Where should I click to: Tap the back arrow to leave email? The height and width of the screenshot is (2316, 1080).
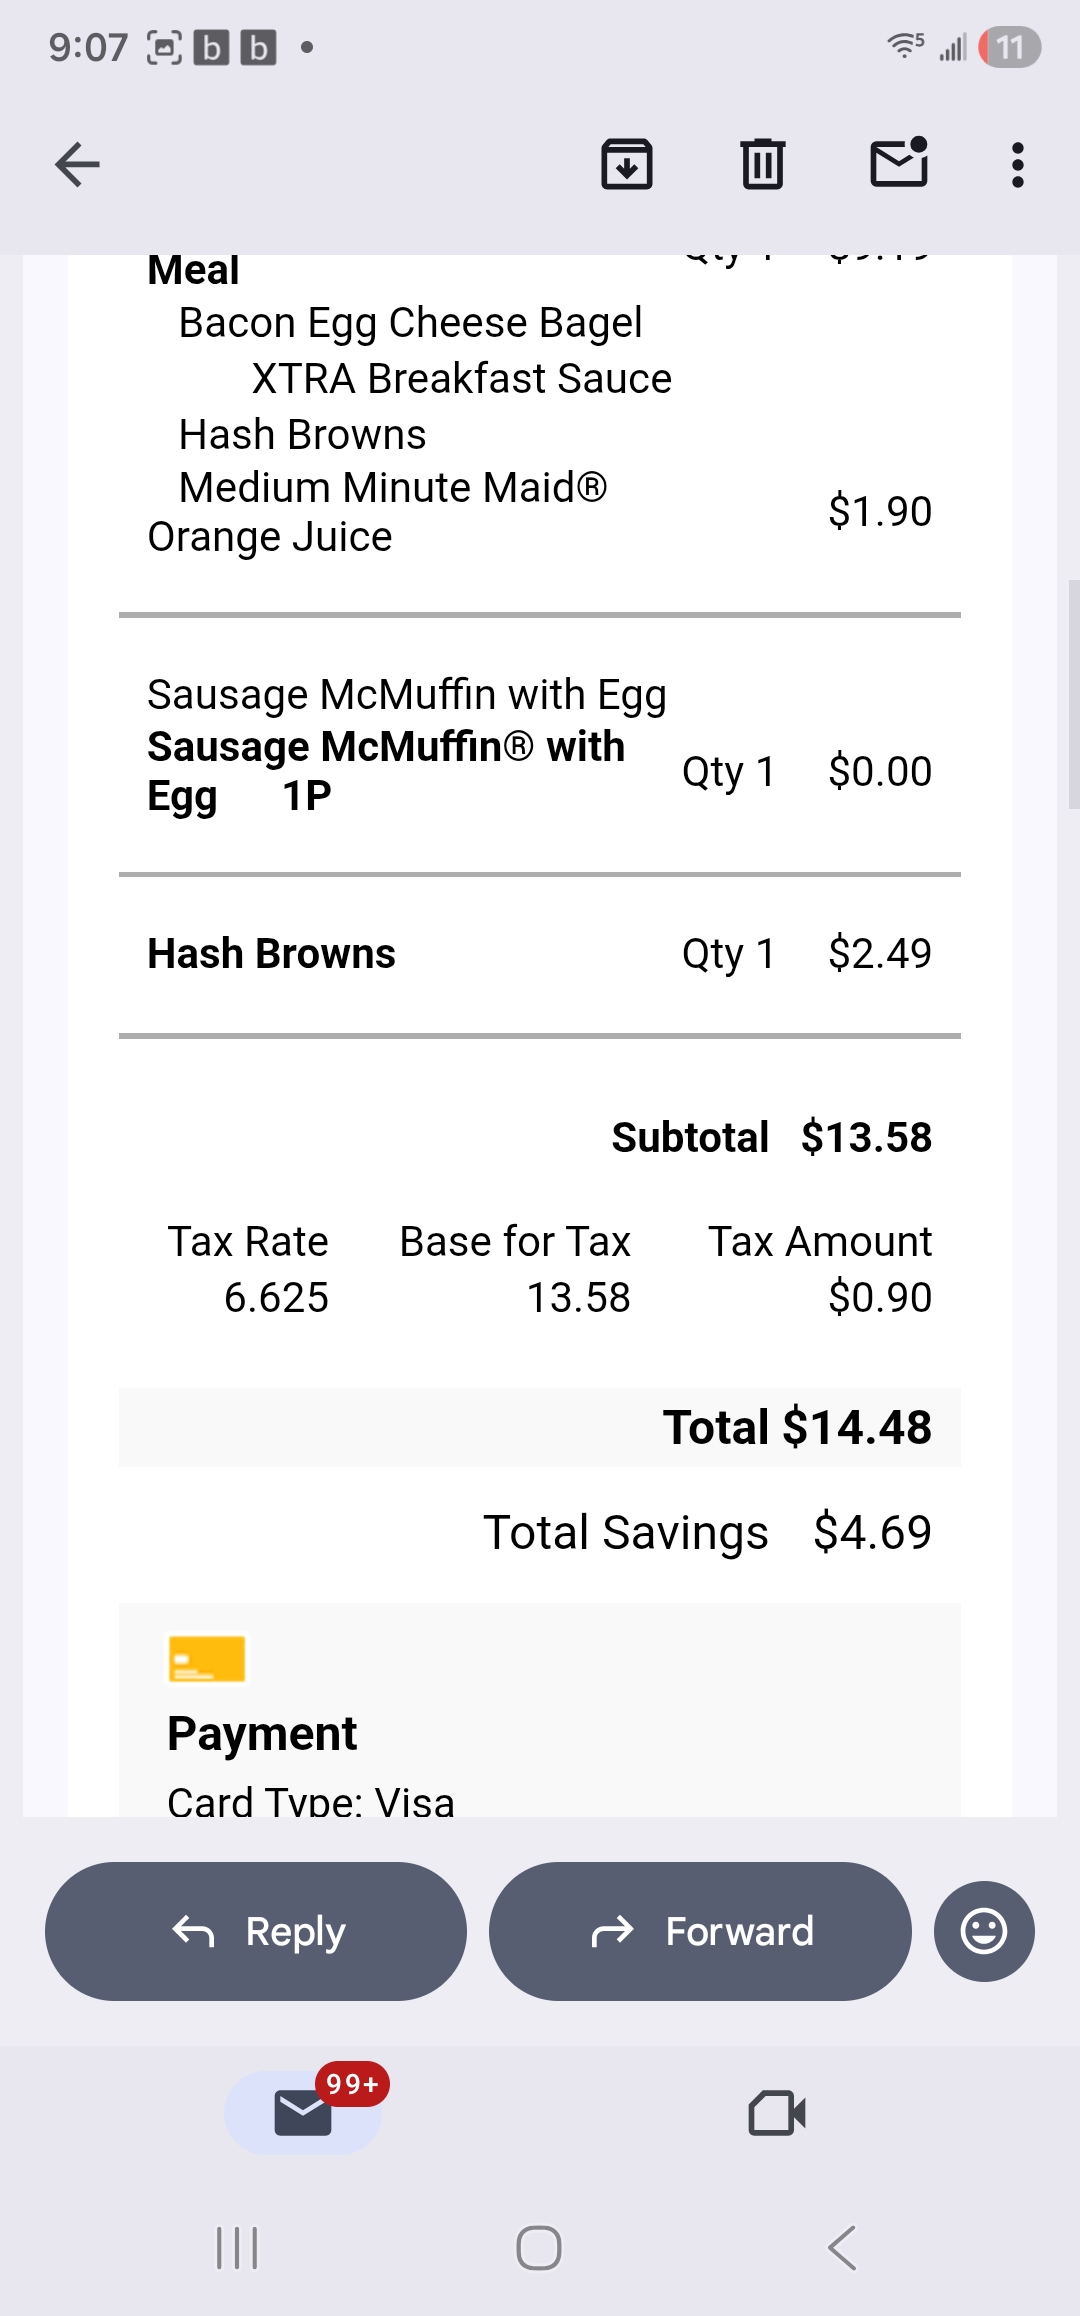pos(77,165)
